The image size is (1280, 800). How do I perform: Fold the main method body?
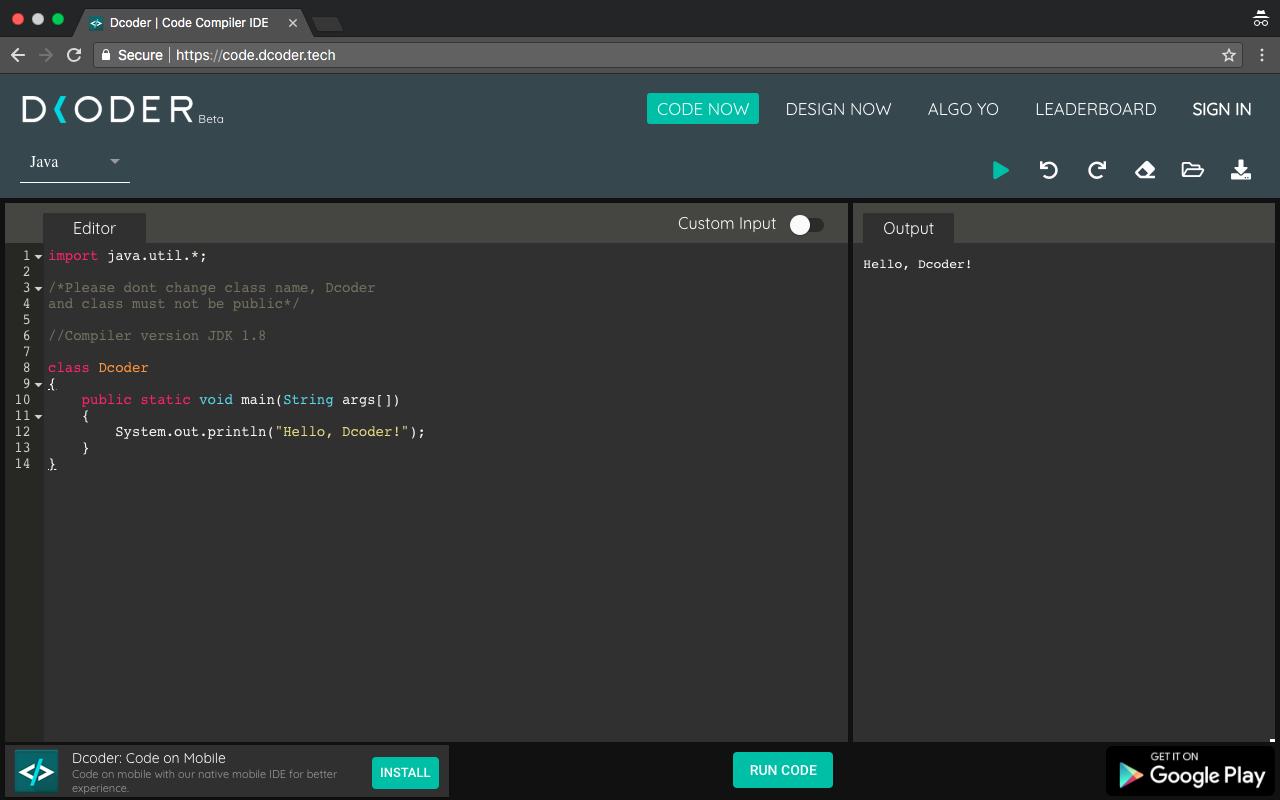pos(38,415)
